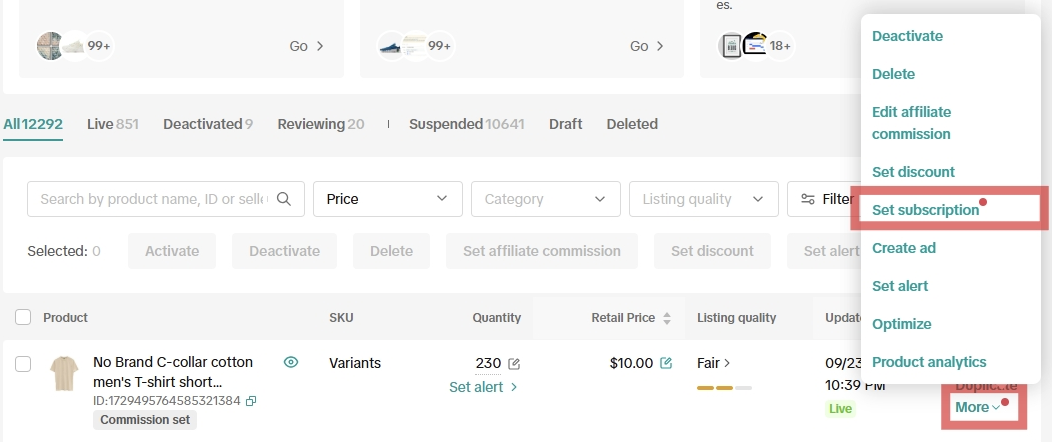
Task: Click the edit quantity pencil icon
Action: [514, 364]
